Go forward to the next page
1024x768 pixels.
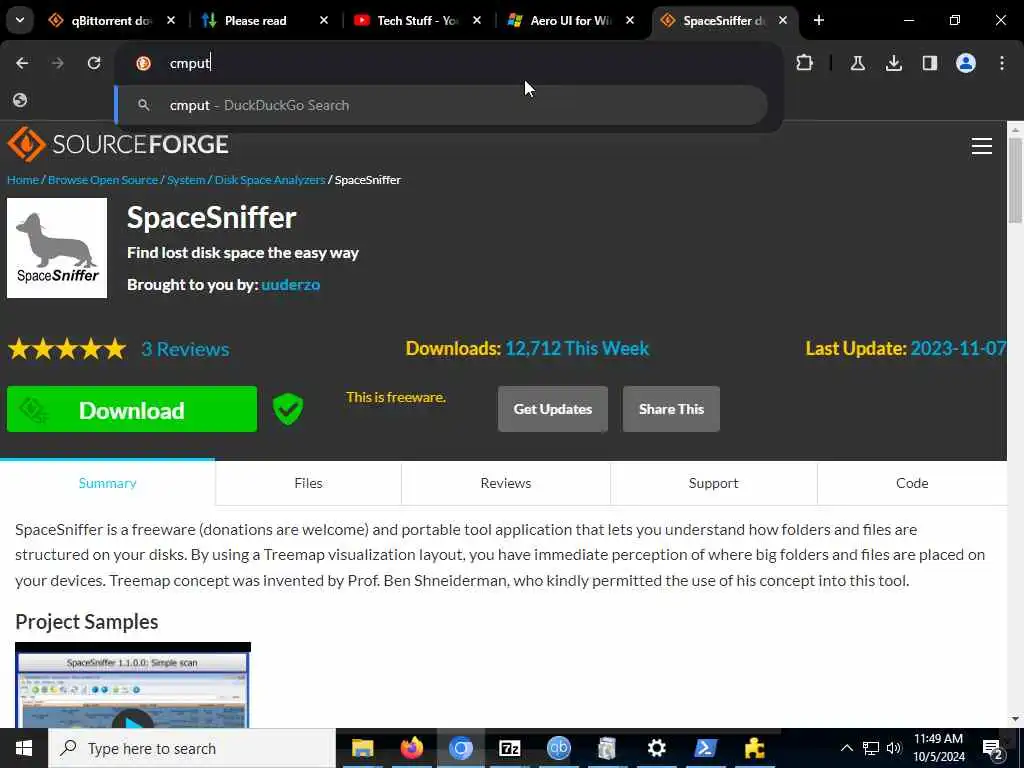[x=57, y=63]
